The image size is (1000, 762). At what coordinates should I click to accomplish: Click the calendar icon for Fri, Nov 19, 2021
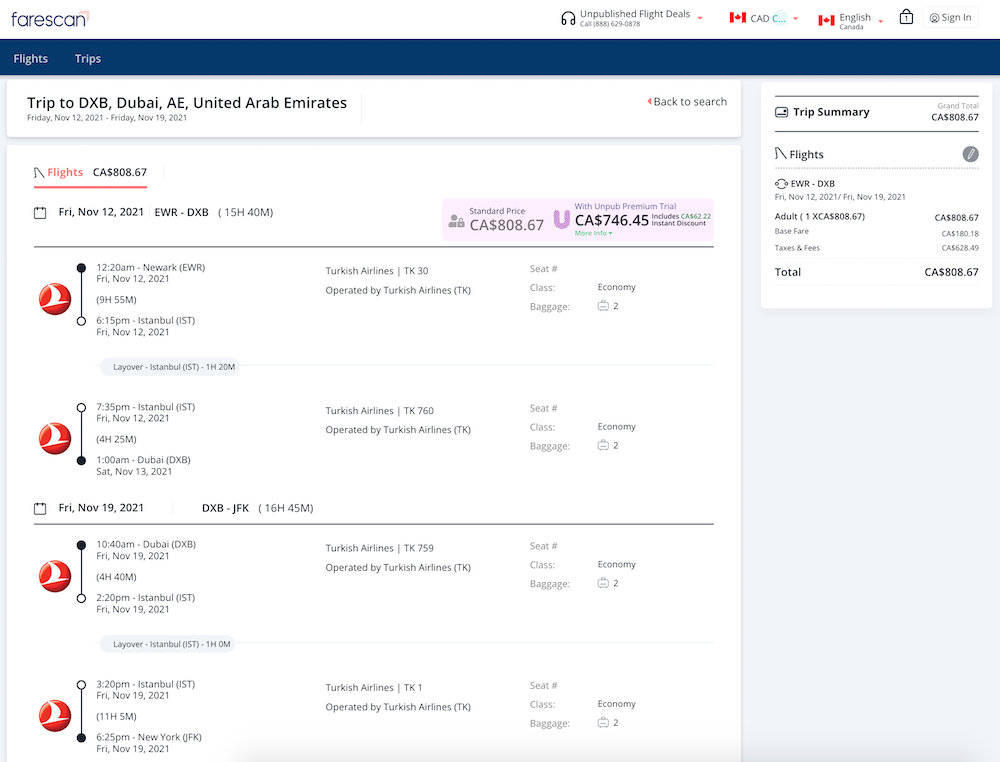coord(40,508)
